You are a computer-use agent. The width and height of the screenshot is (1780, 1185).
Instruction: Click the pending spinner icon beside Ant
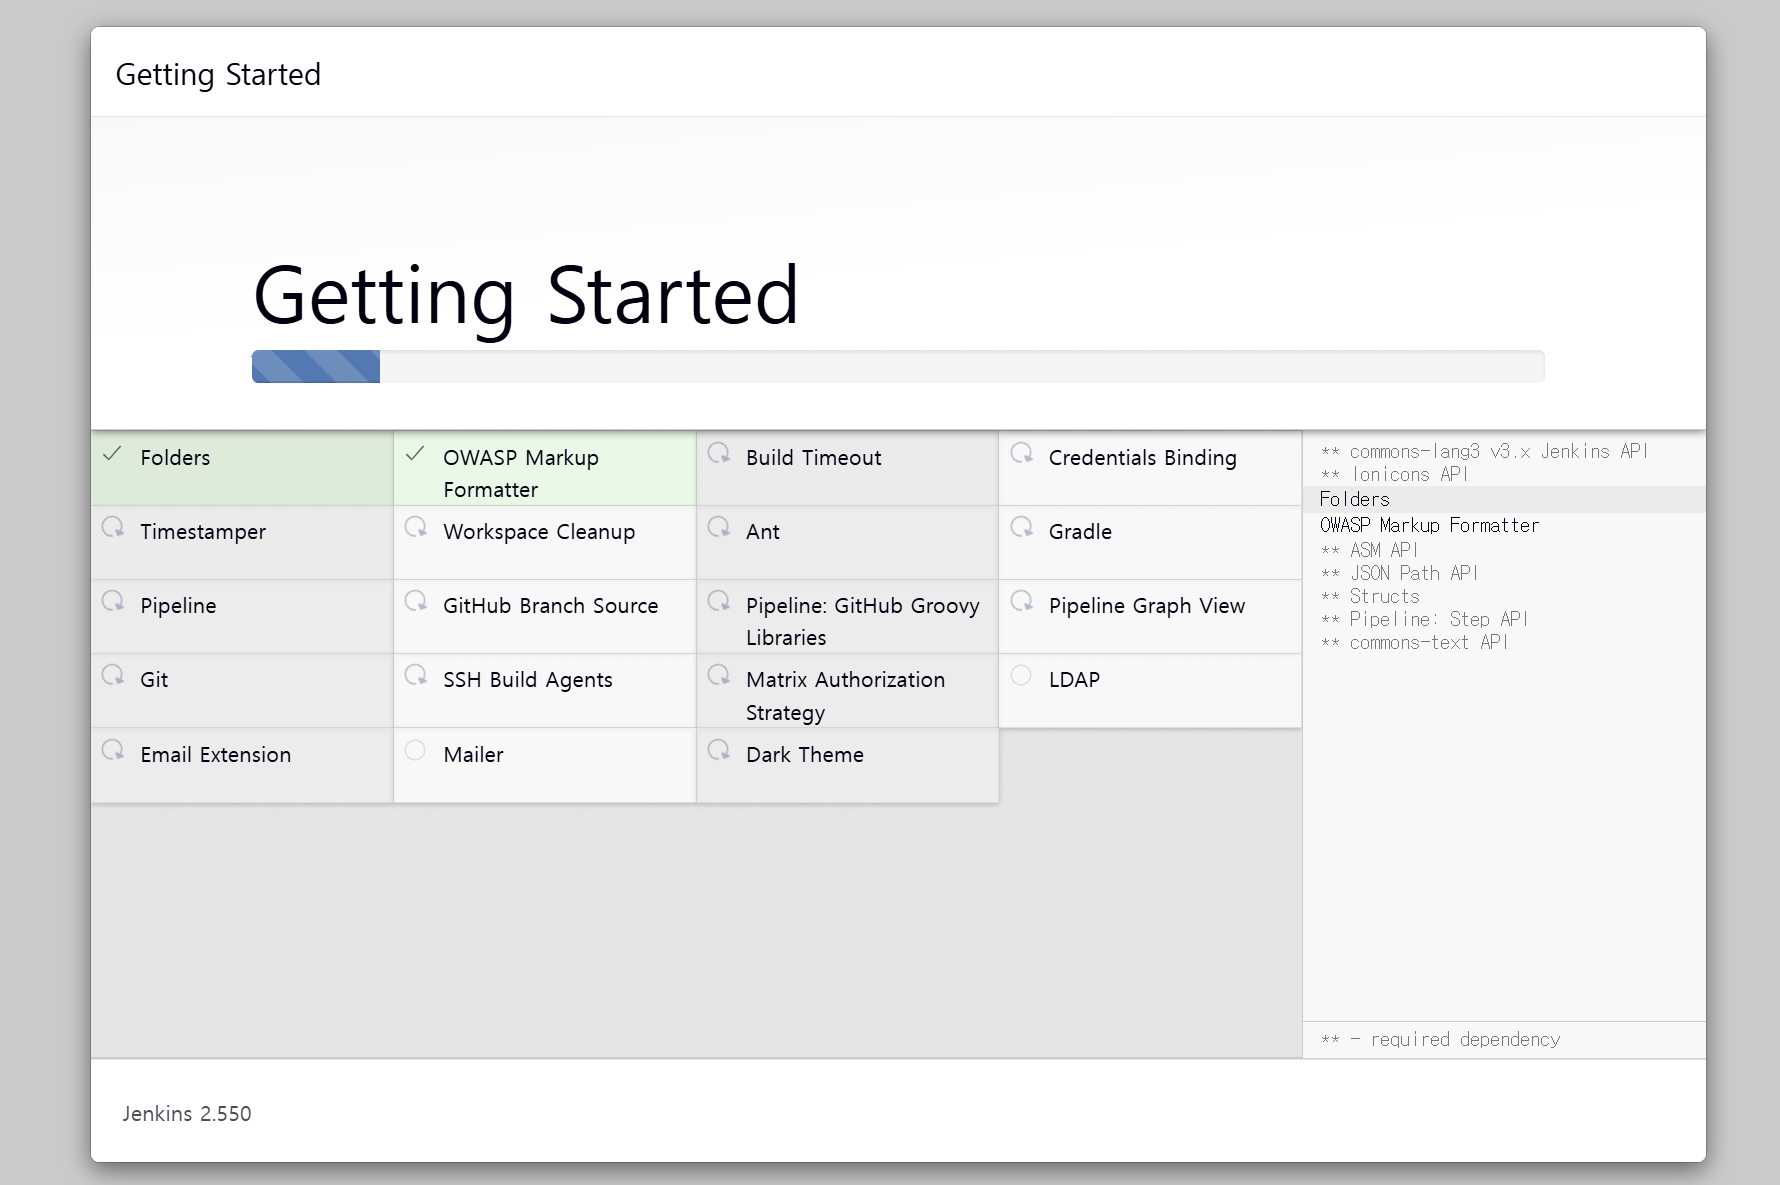point(719,527)
